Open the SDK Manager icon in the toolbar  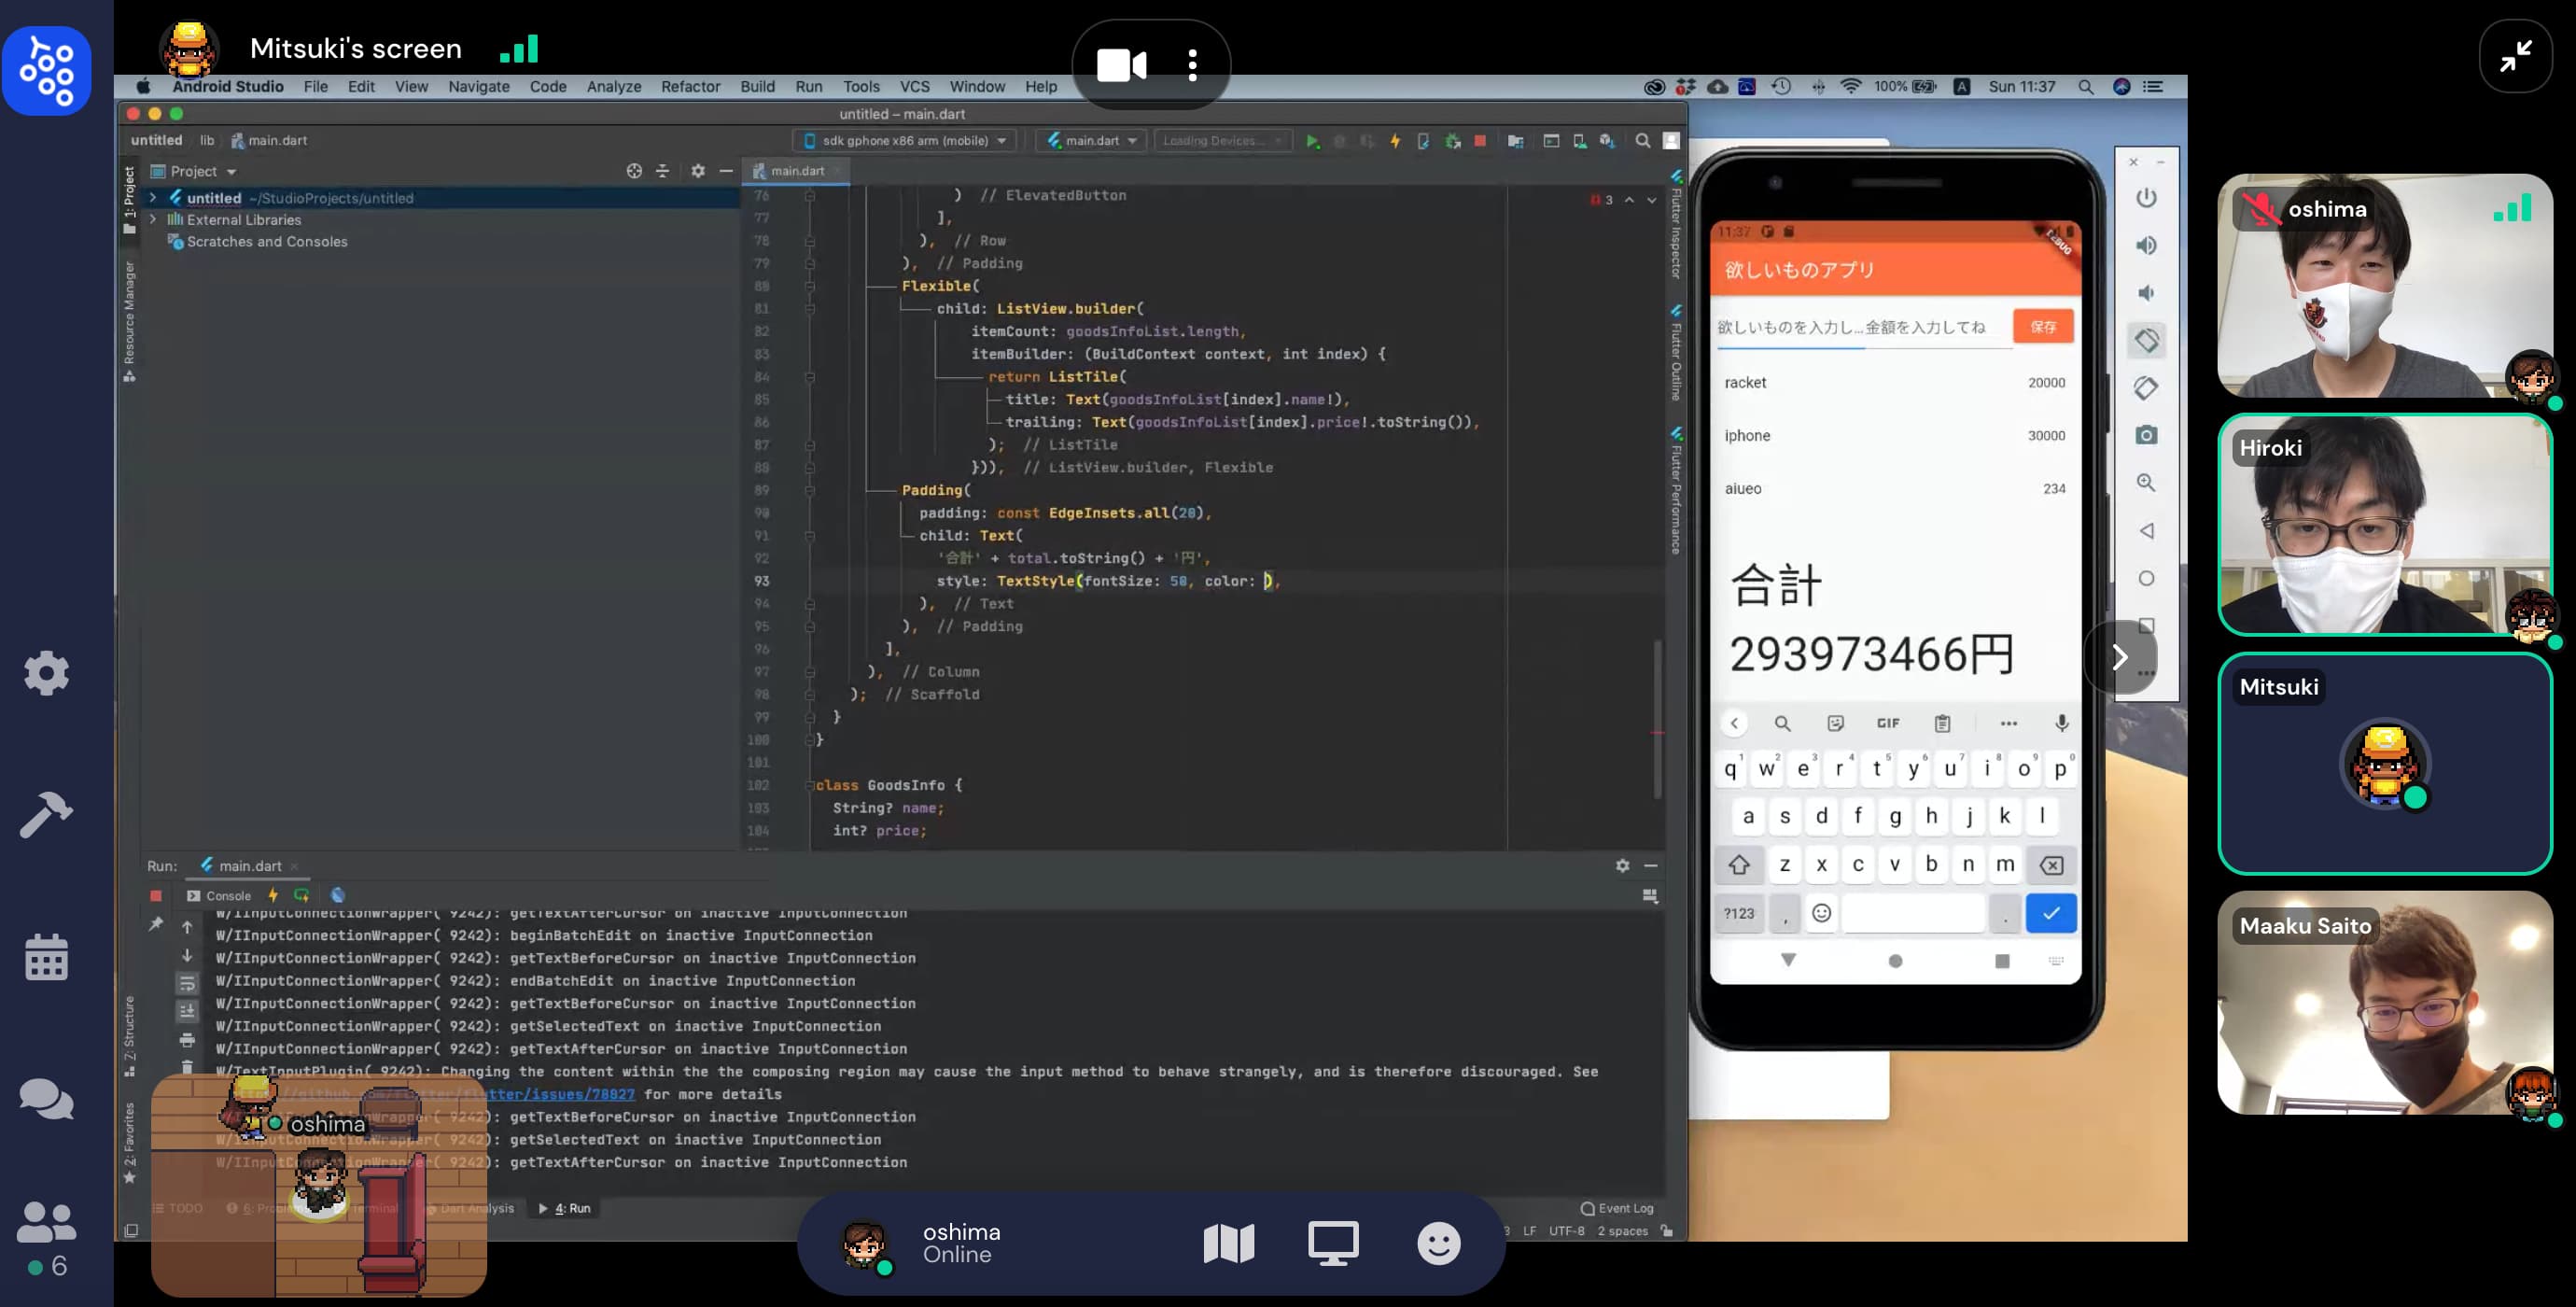(1607, 141)
